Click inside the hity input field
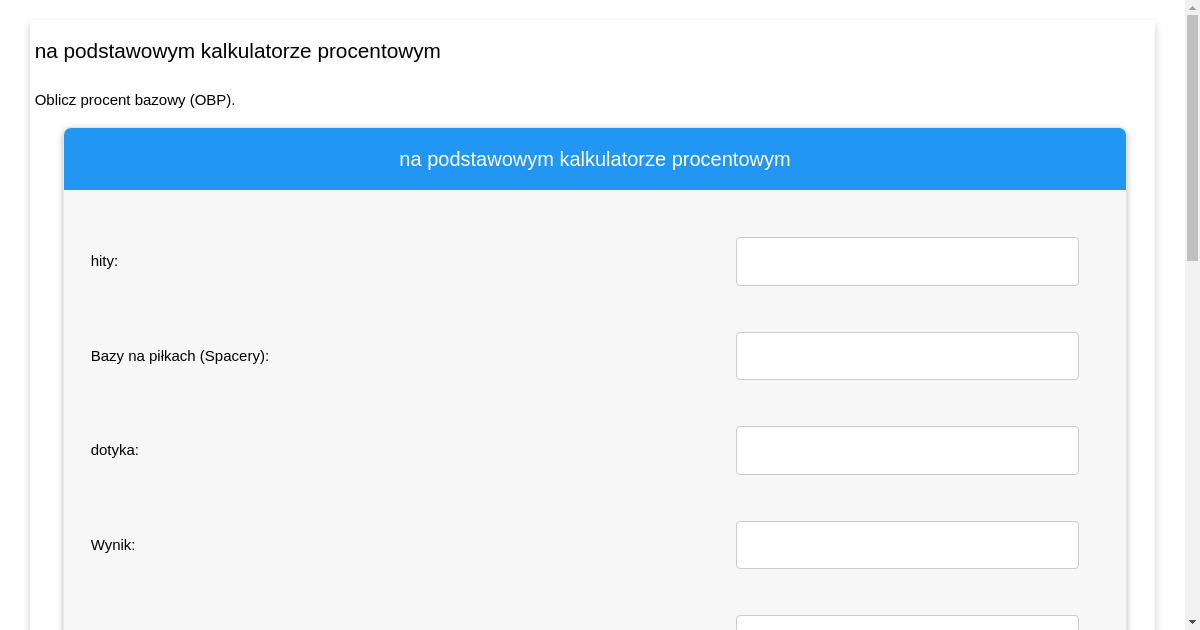 (x=906, y=261)
